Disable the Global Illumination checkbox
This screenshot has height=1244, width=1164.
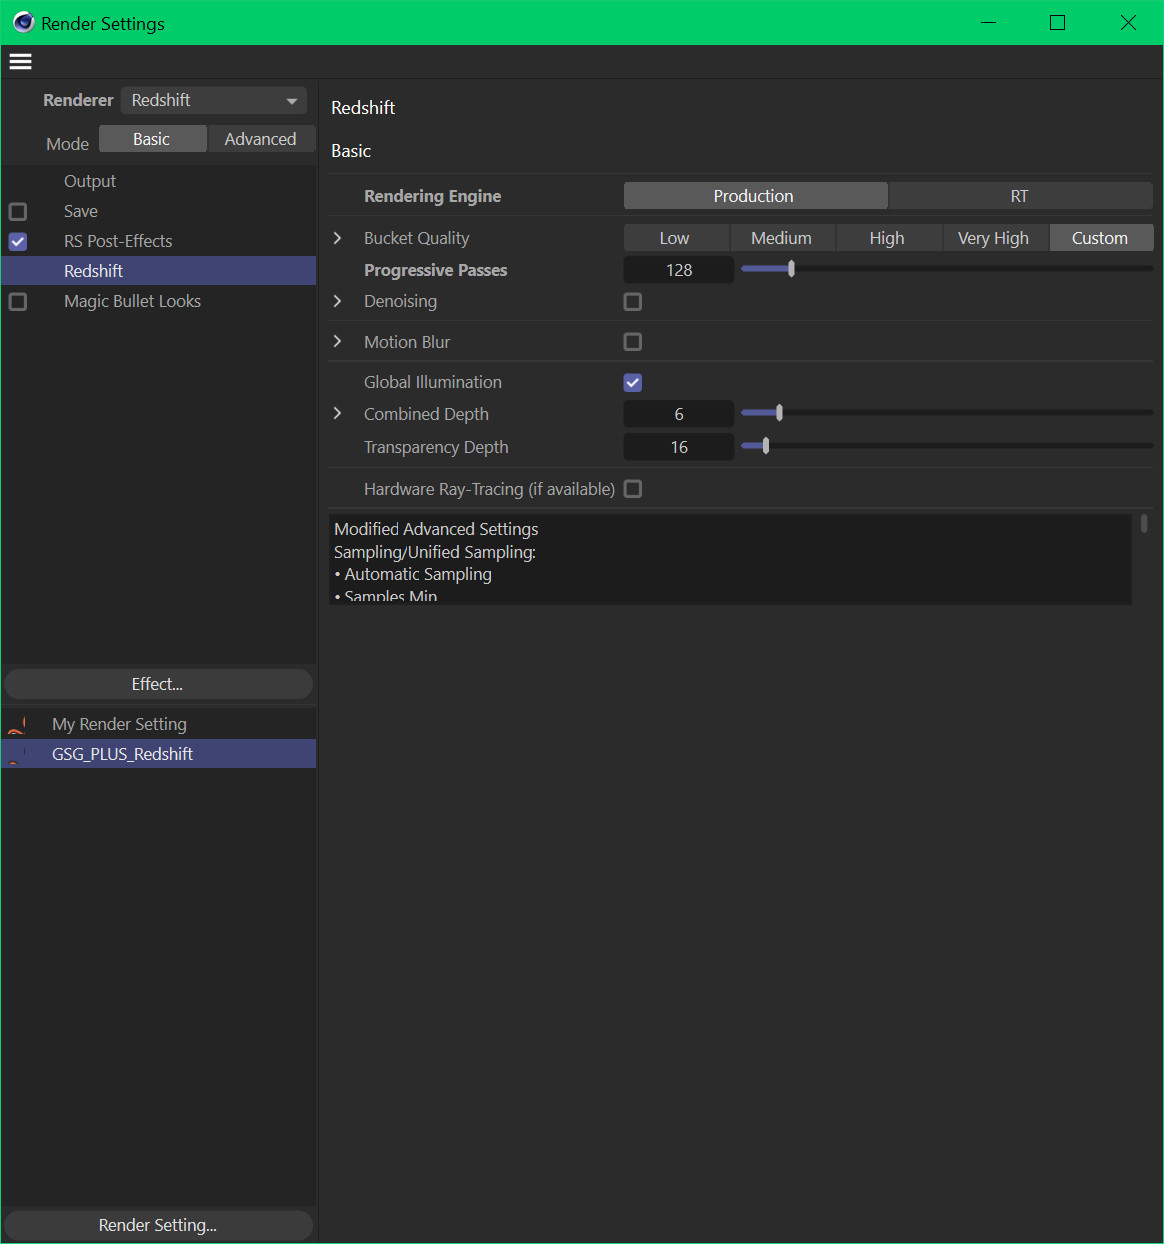633,382
